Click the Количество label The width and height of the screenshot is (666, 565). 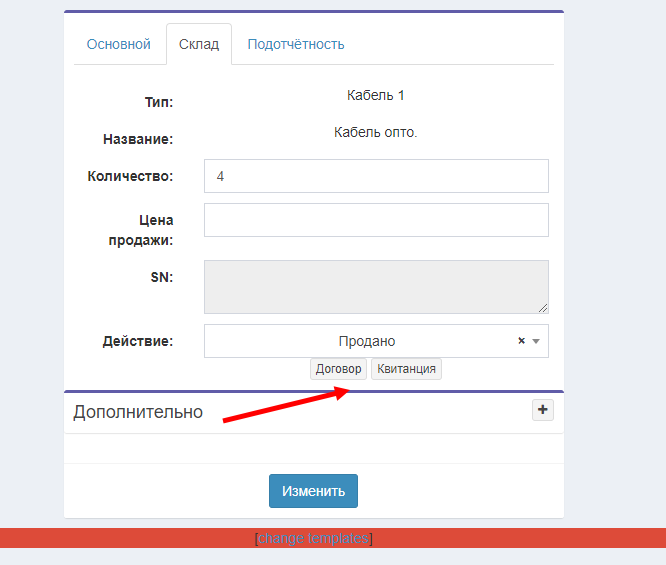click(x=130, y=176)
